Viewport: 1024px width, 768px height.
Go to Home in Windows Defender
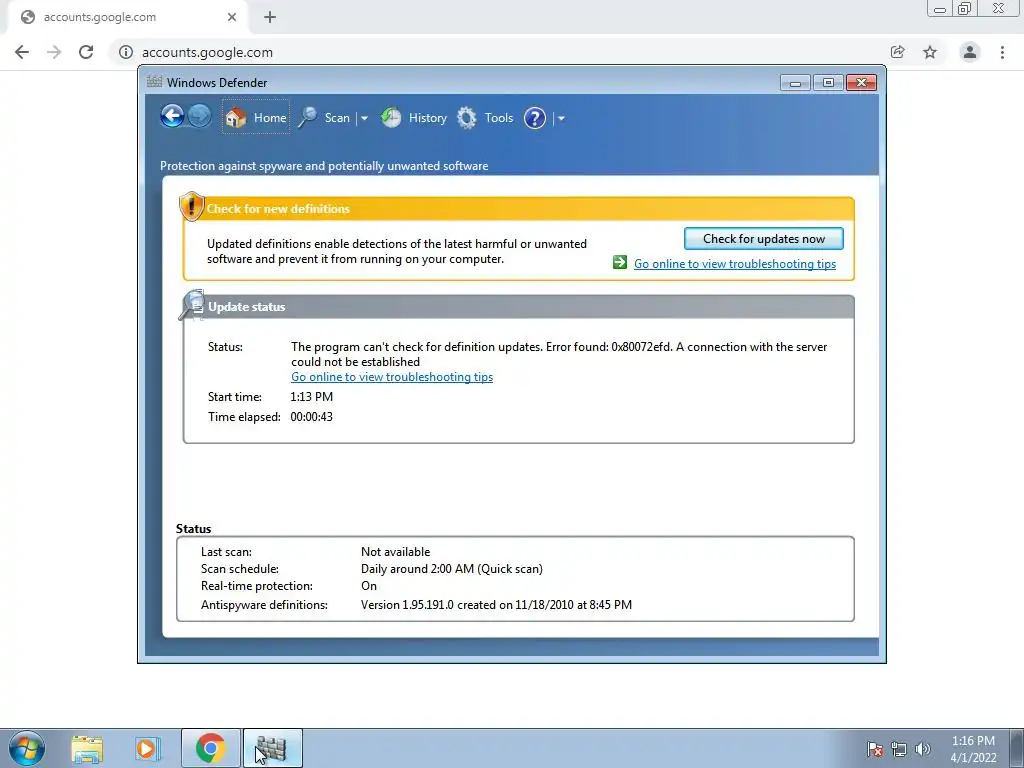[255, 118]
